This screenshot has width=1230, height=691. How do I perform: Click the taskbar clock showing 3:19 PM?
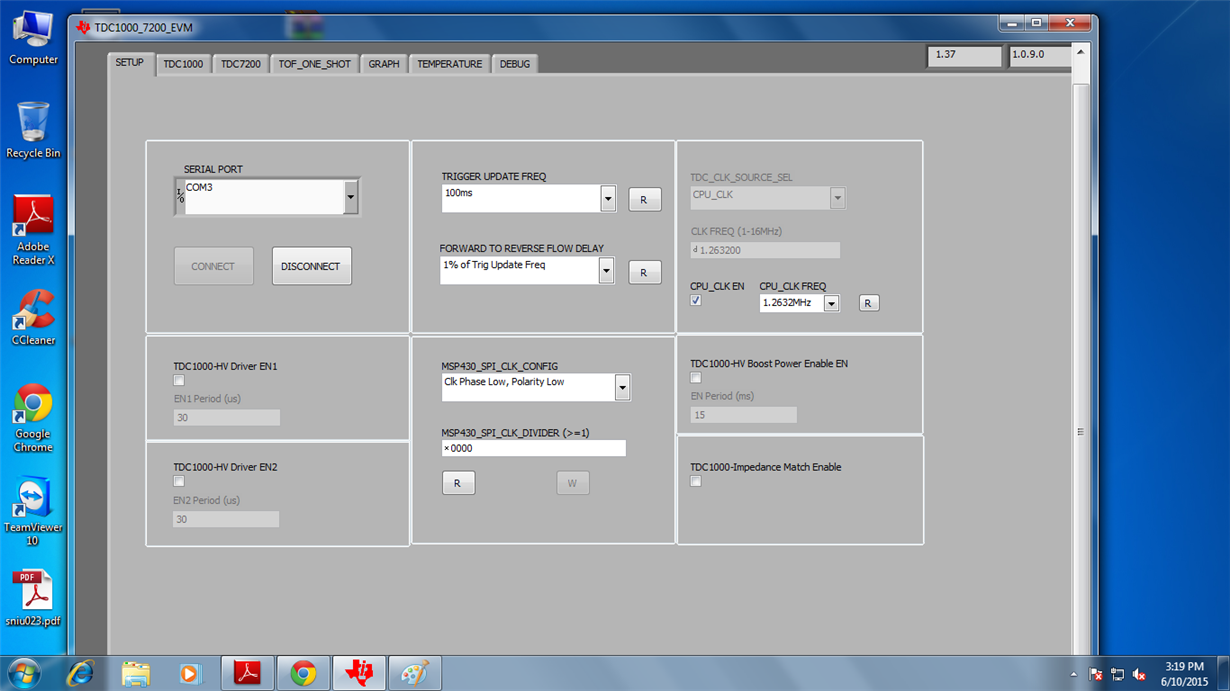pyautogui.click(x=1184, y=674)
